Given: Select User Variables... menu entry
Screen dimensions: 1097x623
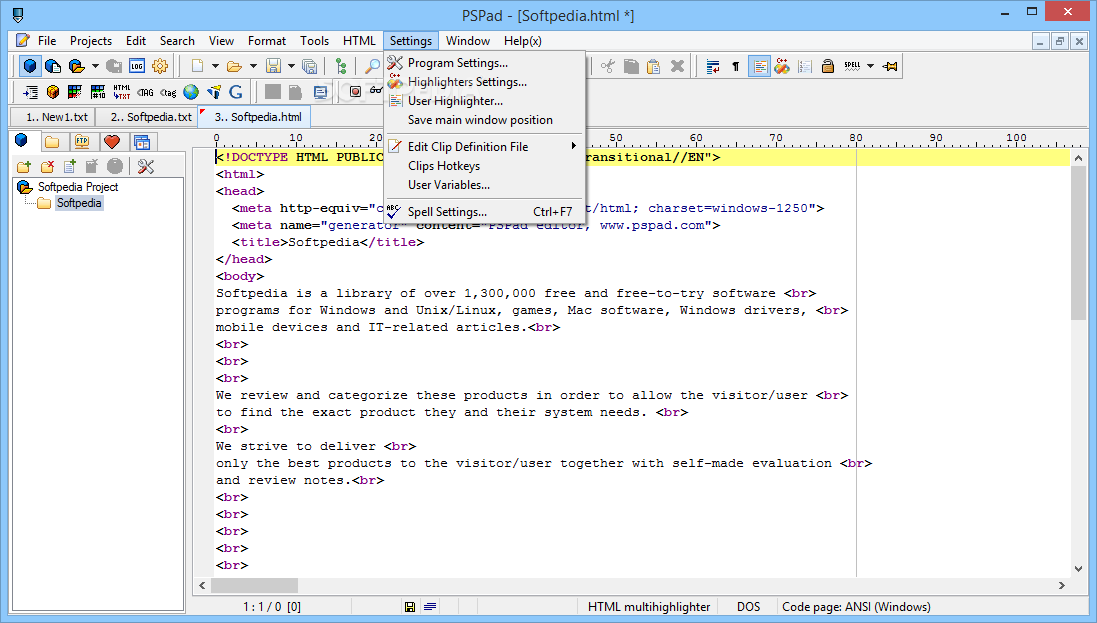Looking at the screenshot, I should click(484, 185).
